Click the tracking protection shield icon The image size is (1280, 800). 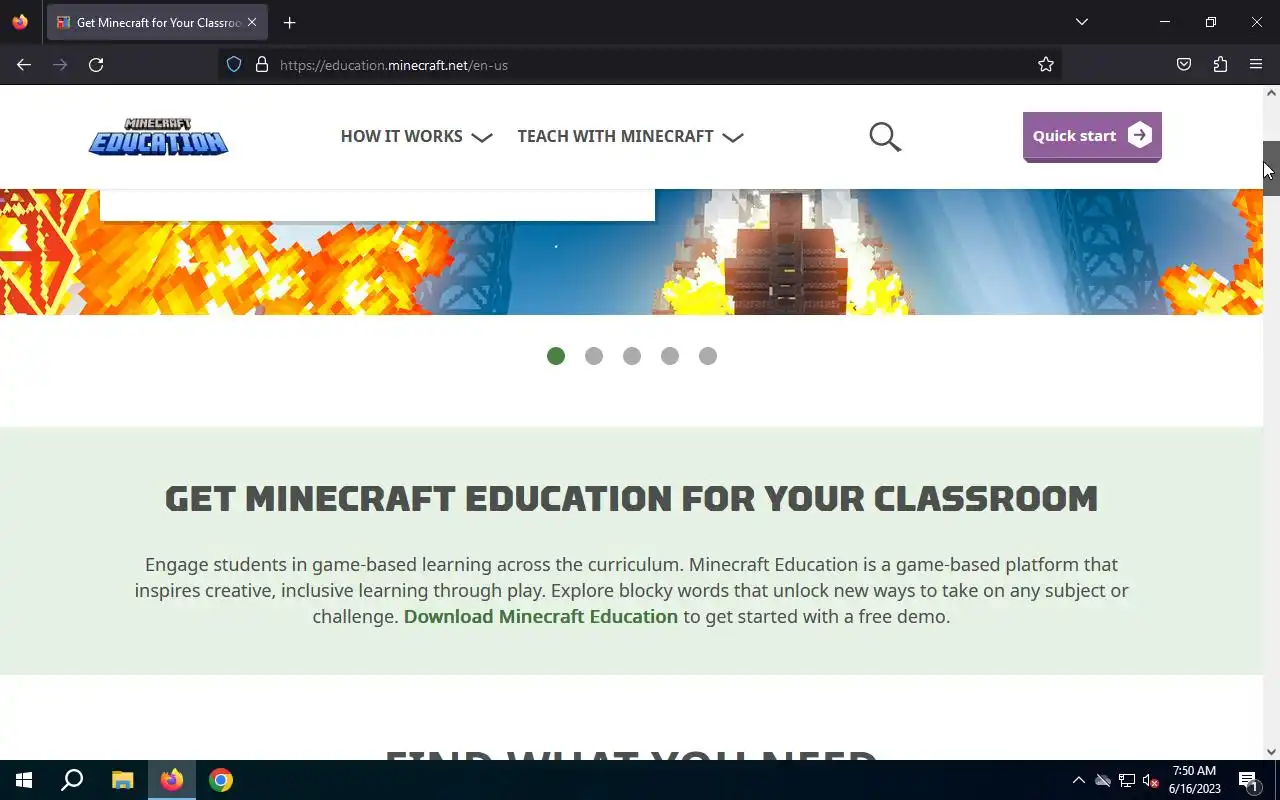point(234,65)
